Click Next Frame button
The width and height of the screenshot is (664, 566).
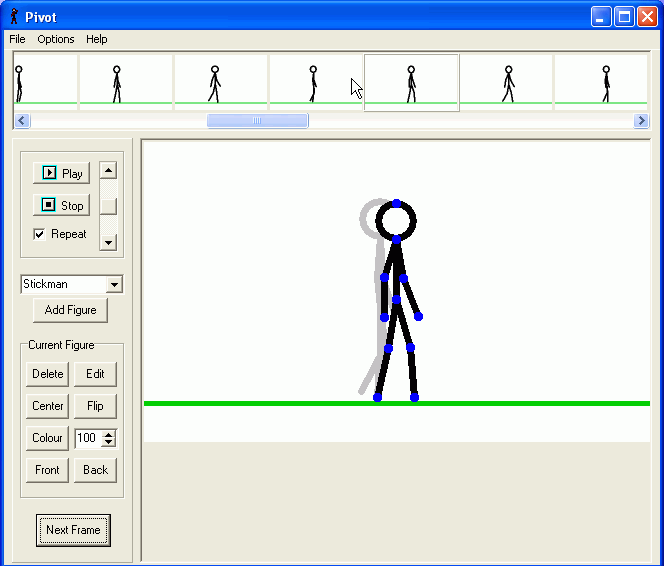(73, 530)
